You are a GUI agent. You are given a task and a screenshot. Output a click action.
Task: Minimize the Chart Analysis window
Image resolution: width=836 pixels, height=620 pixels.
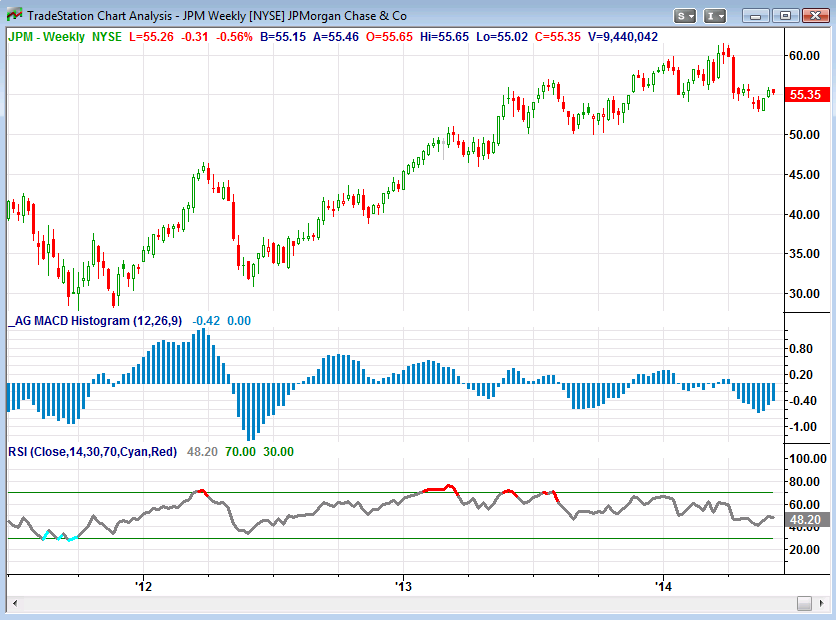pyautogui.click(x=755, y=16)
